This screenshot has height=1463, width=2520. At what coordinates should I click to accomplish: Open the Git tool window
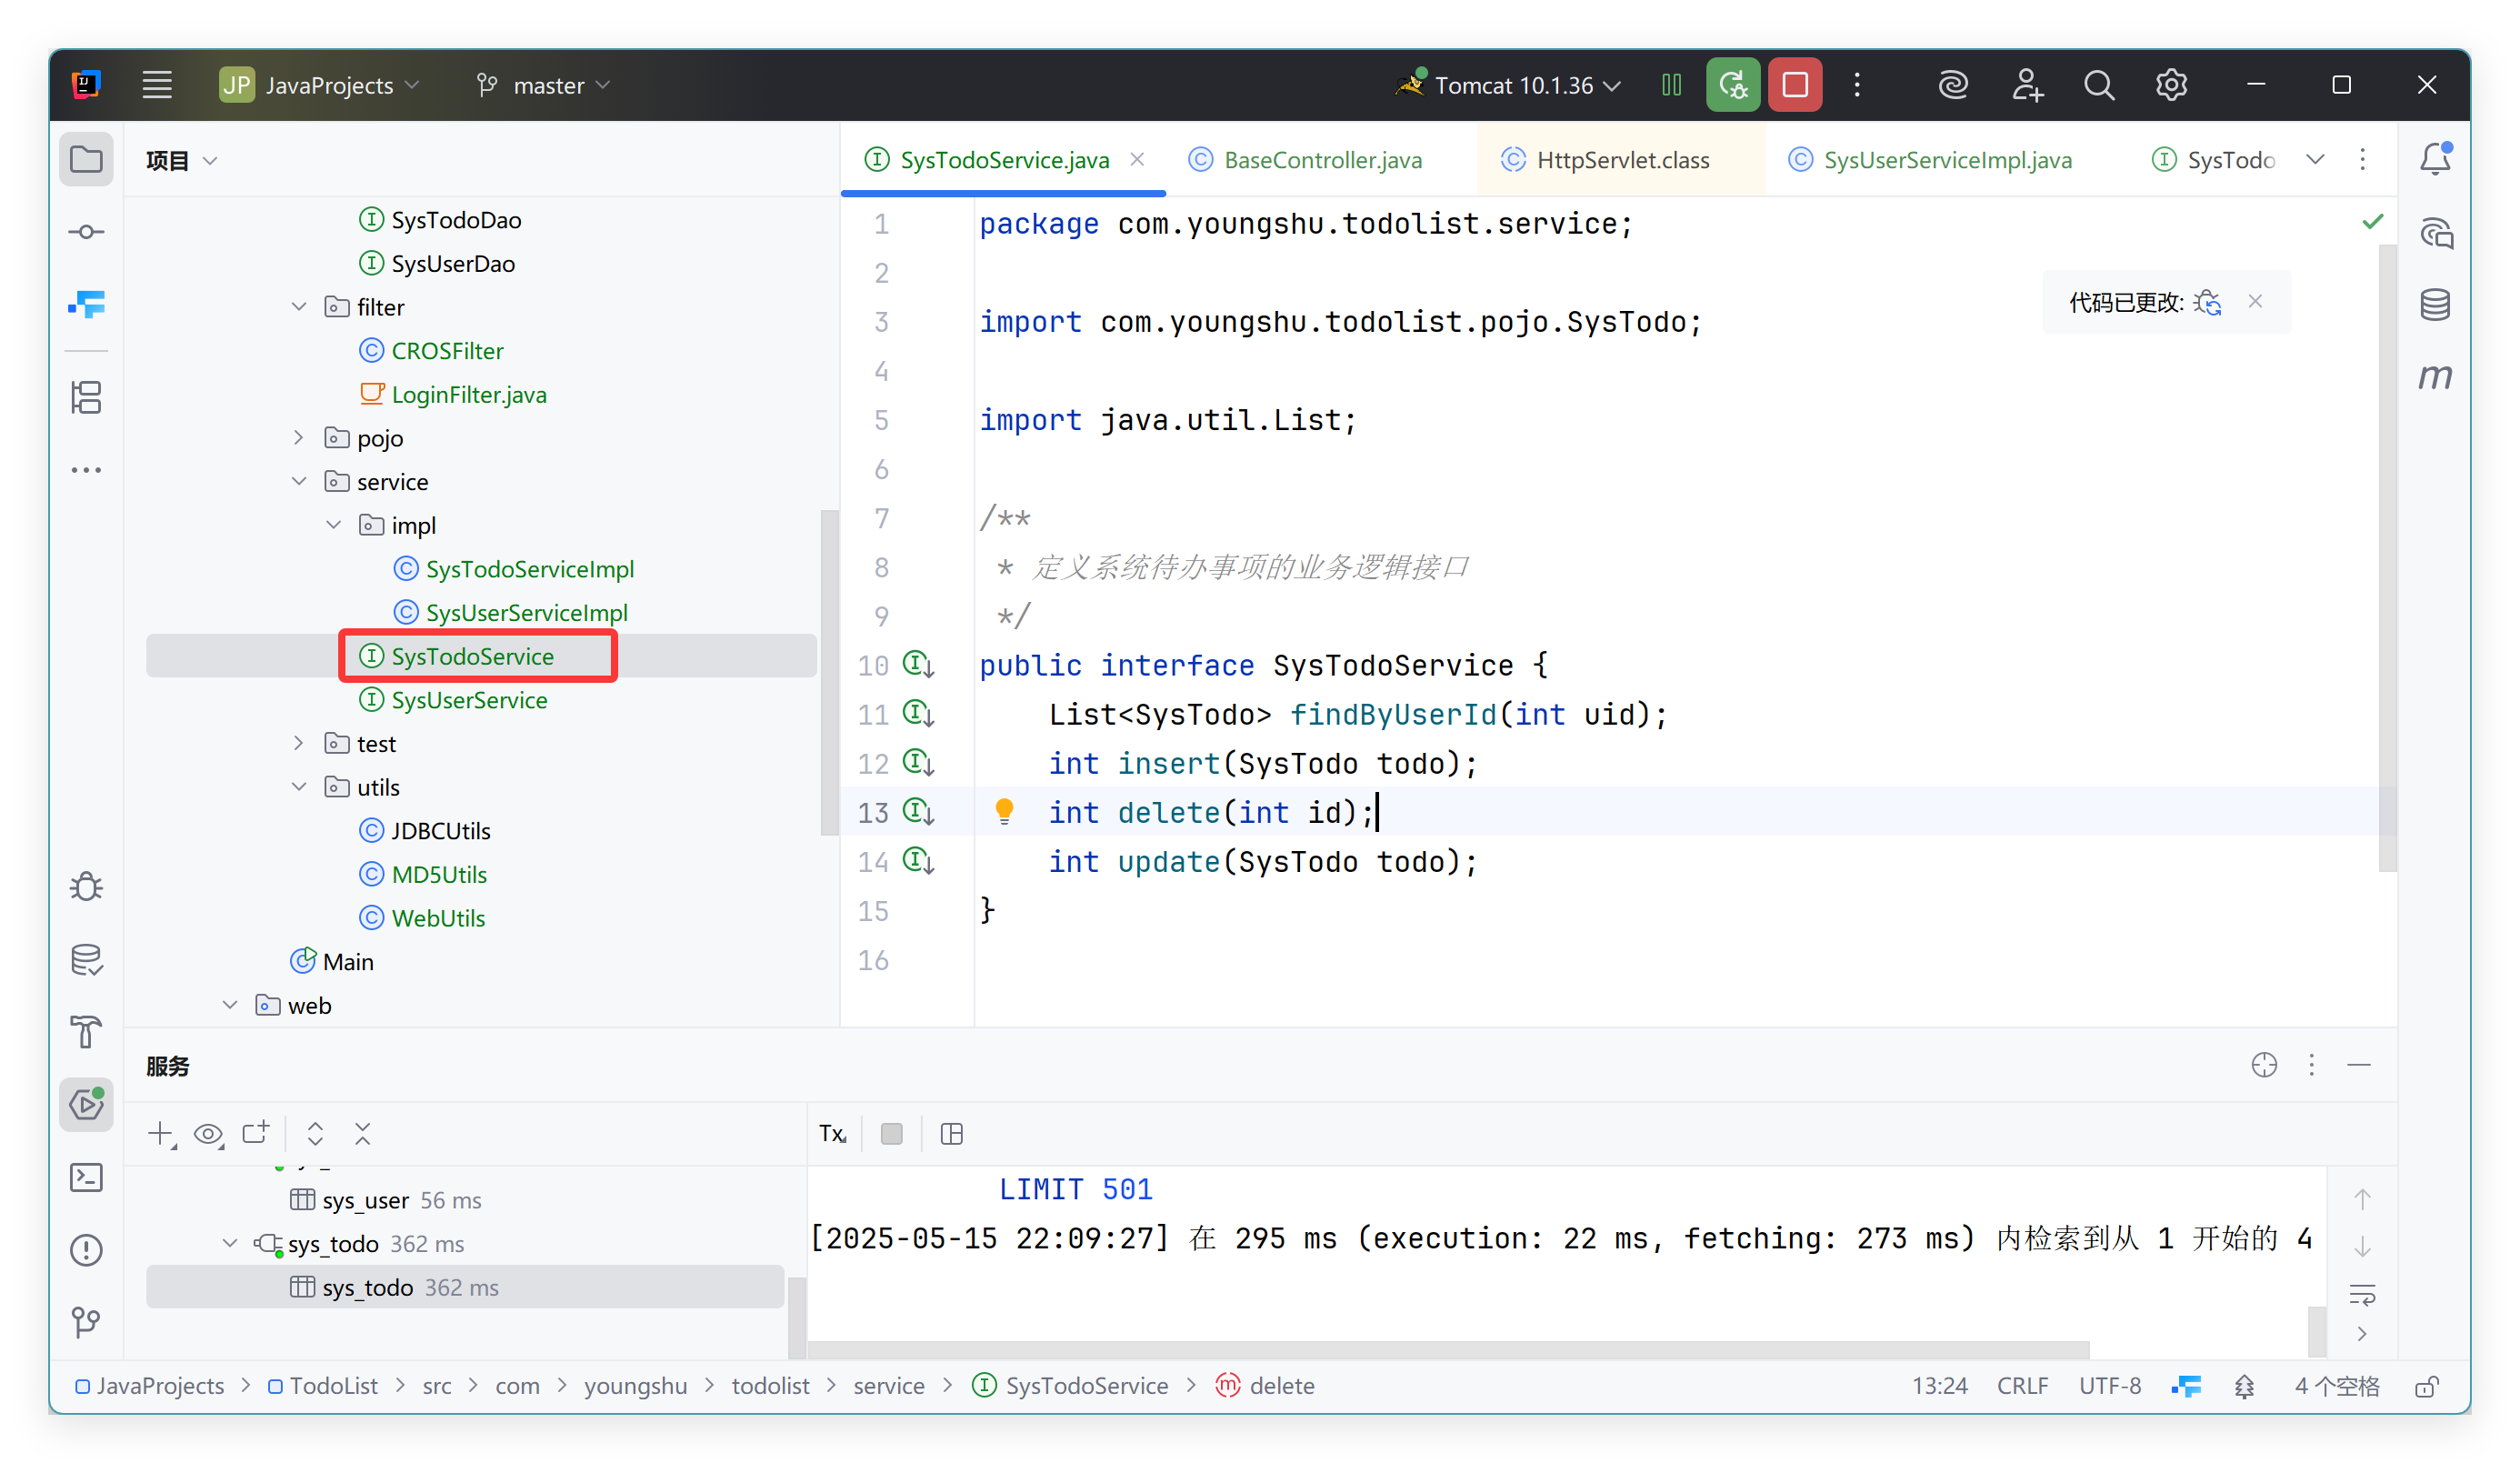pyautogui.click(x=87, y=1322)
